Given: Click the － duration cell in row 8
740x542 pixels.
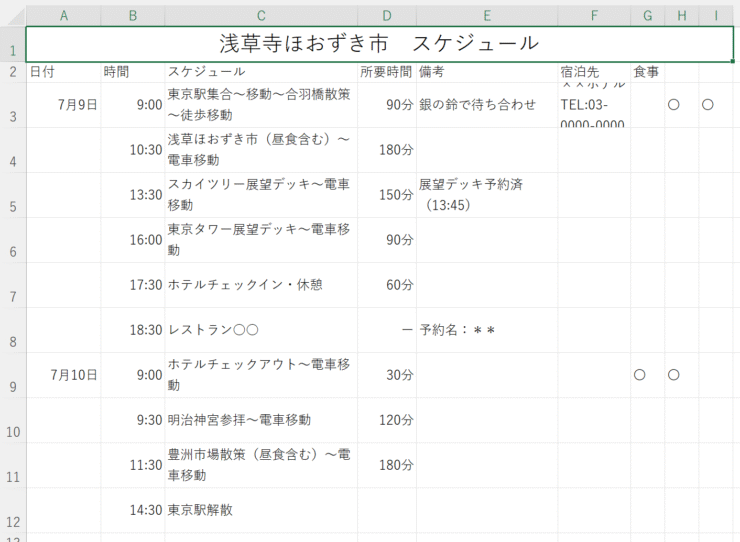Looking at the screenshot, I should pyautogui.click(x=387, y=330).
